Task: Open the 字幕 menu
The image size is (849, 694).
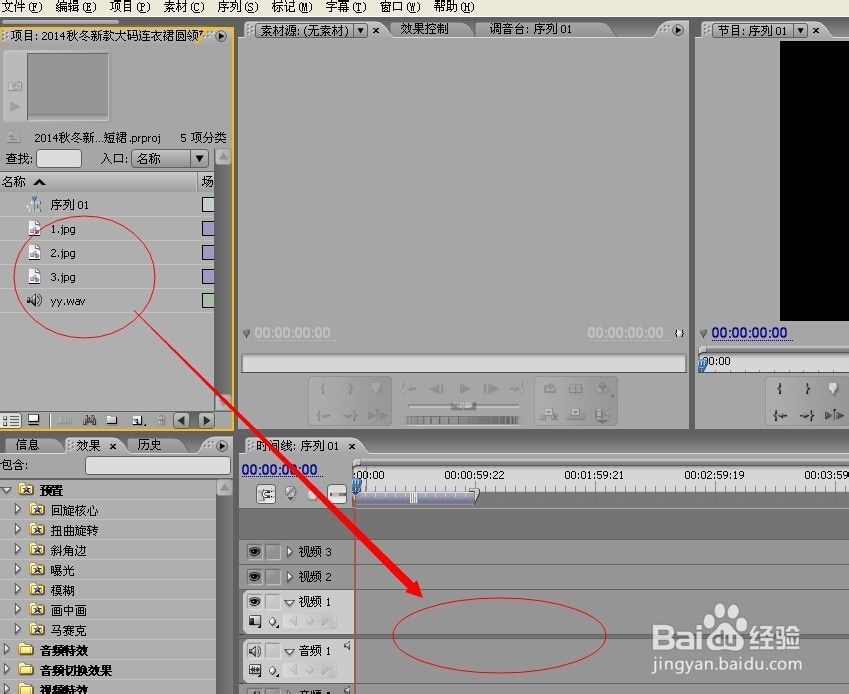Action: click(346, 7)
